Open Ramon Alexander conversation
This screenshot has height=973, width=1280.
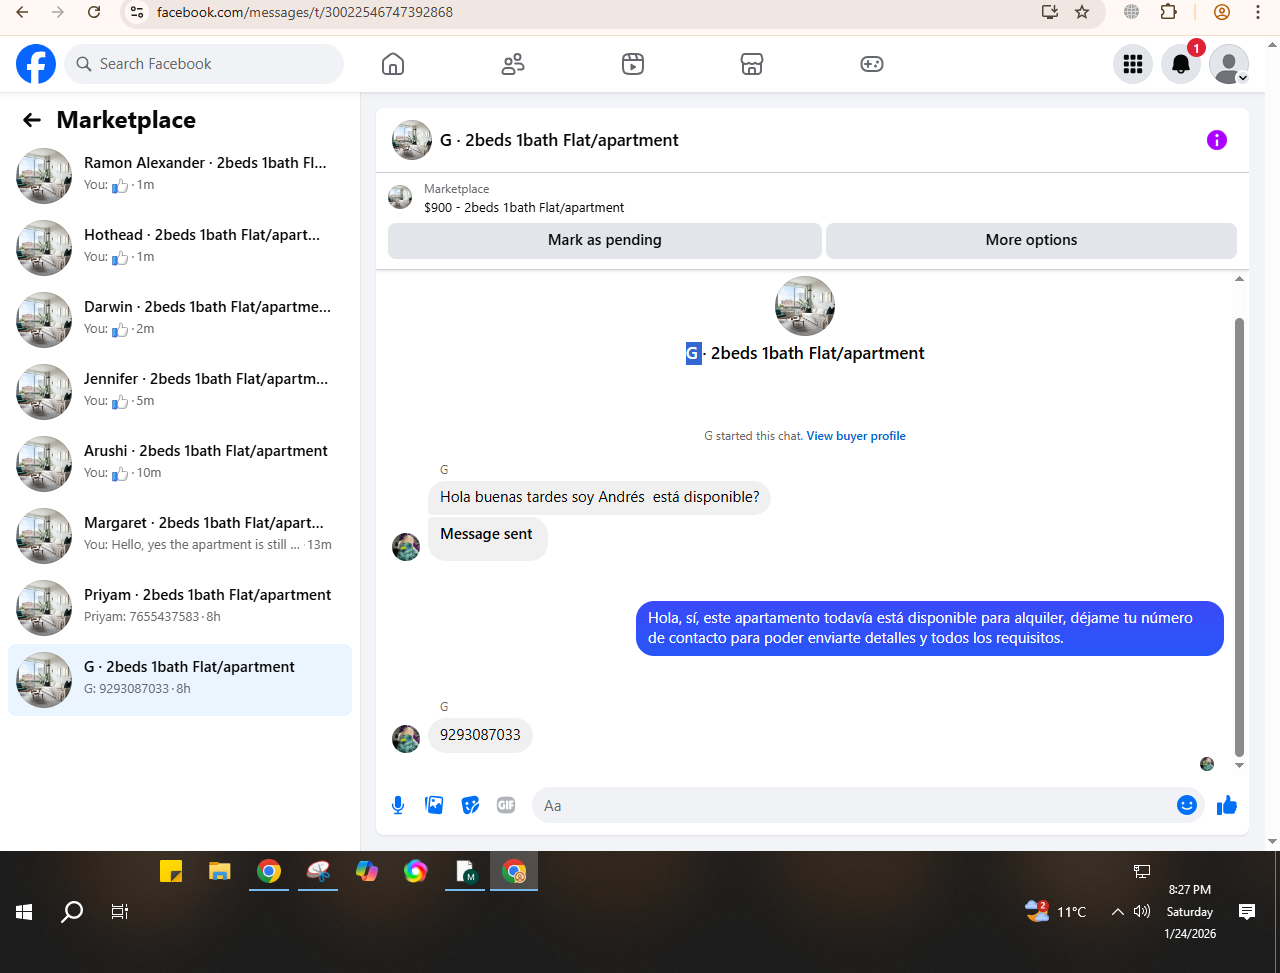180,176
